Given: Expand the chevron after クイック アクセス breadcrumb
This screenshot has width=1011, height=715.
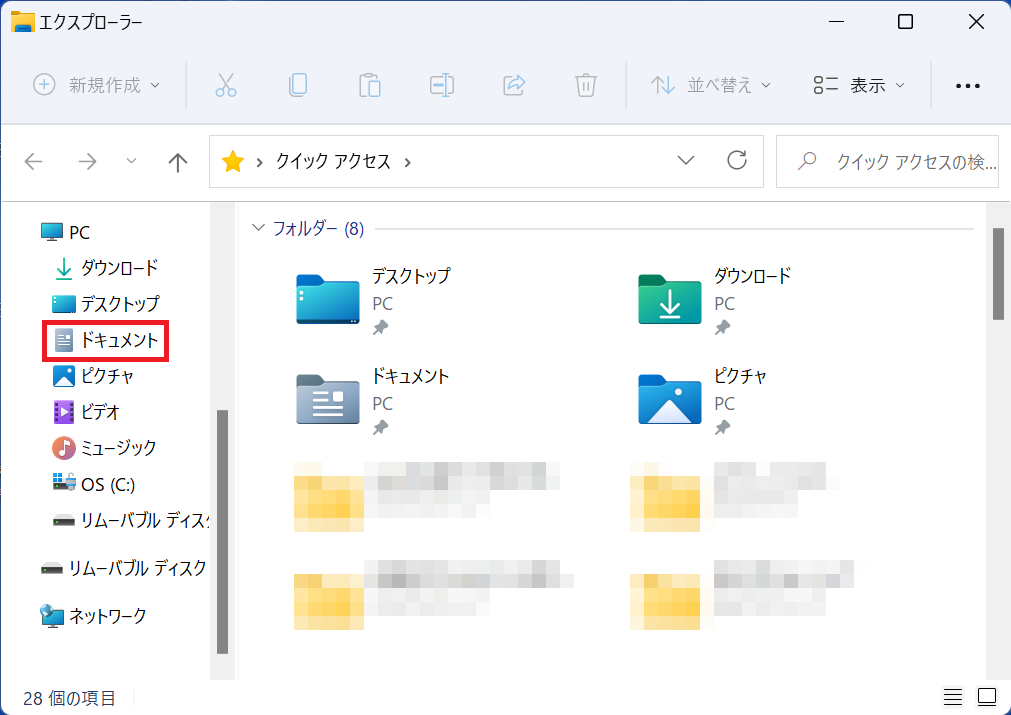Looking at the screenshot, I should pos(407,162).
